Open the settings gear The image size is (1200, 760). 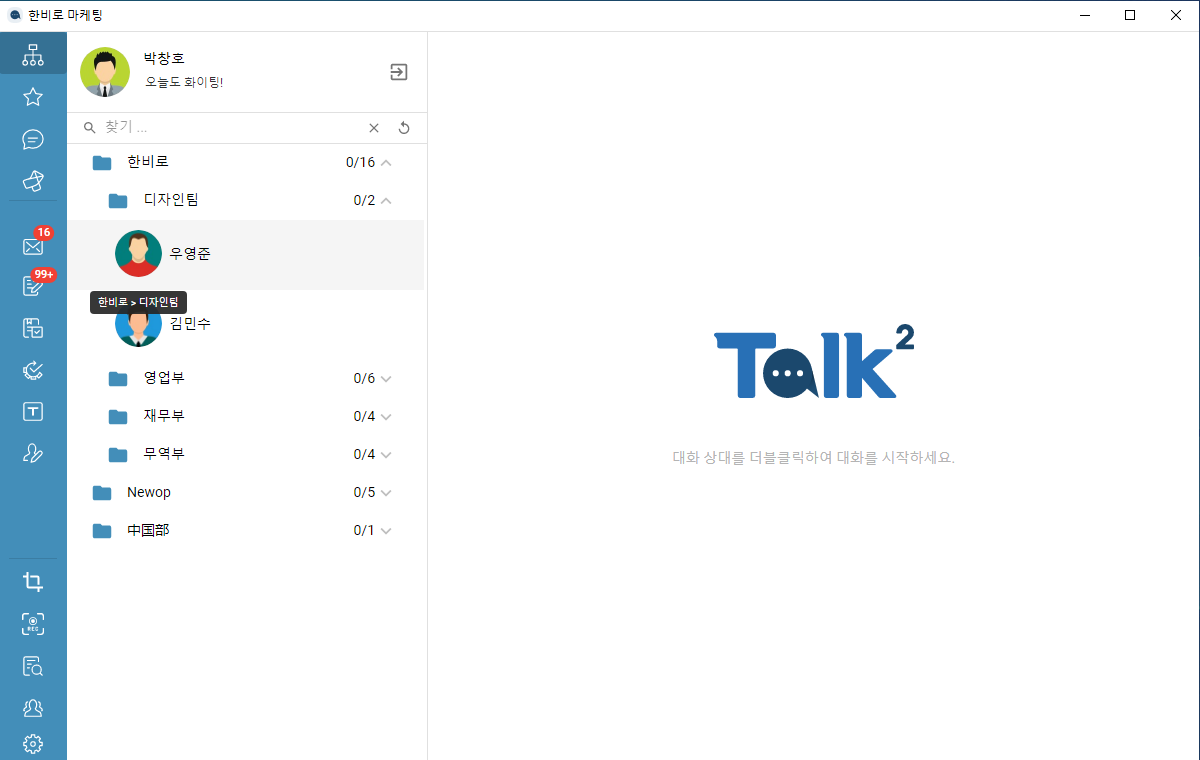click(33, 744)
